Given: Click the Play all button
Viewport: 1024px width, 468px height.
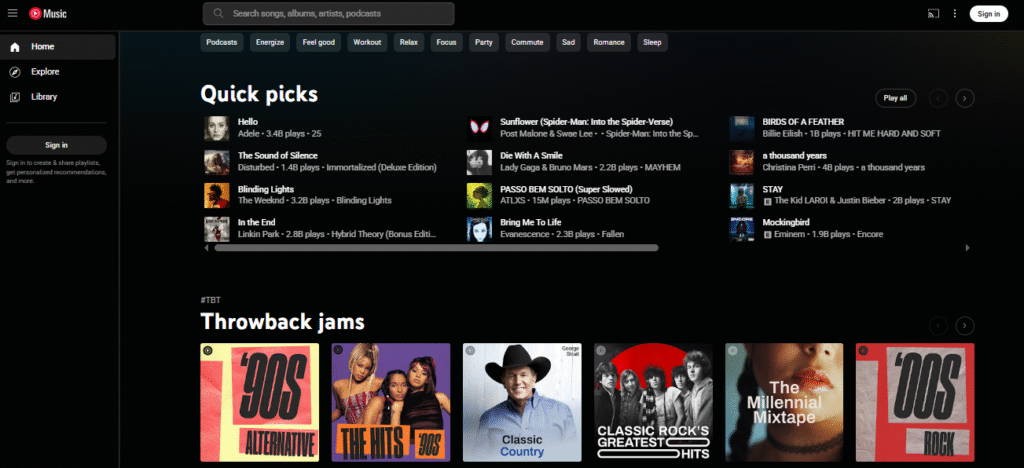Looking at the screenshot, I should [895, 98].
